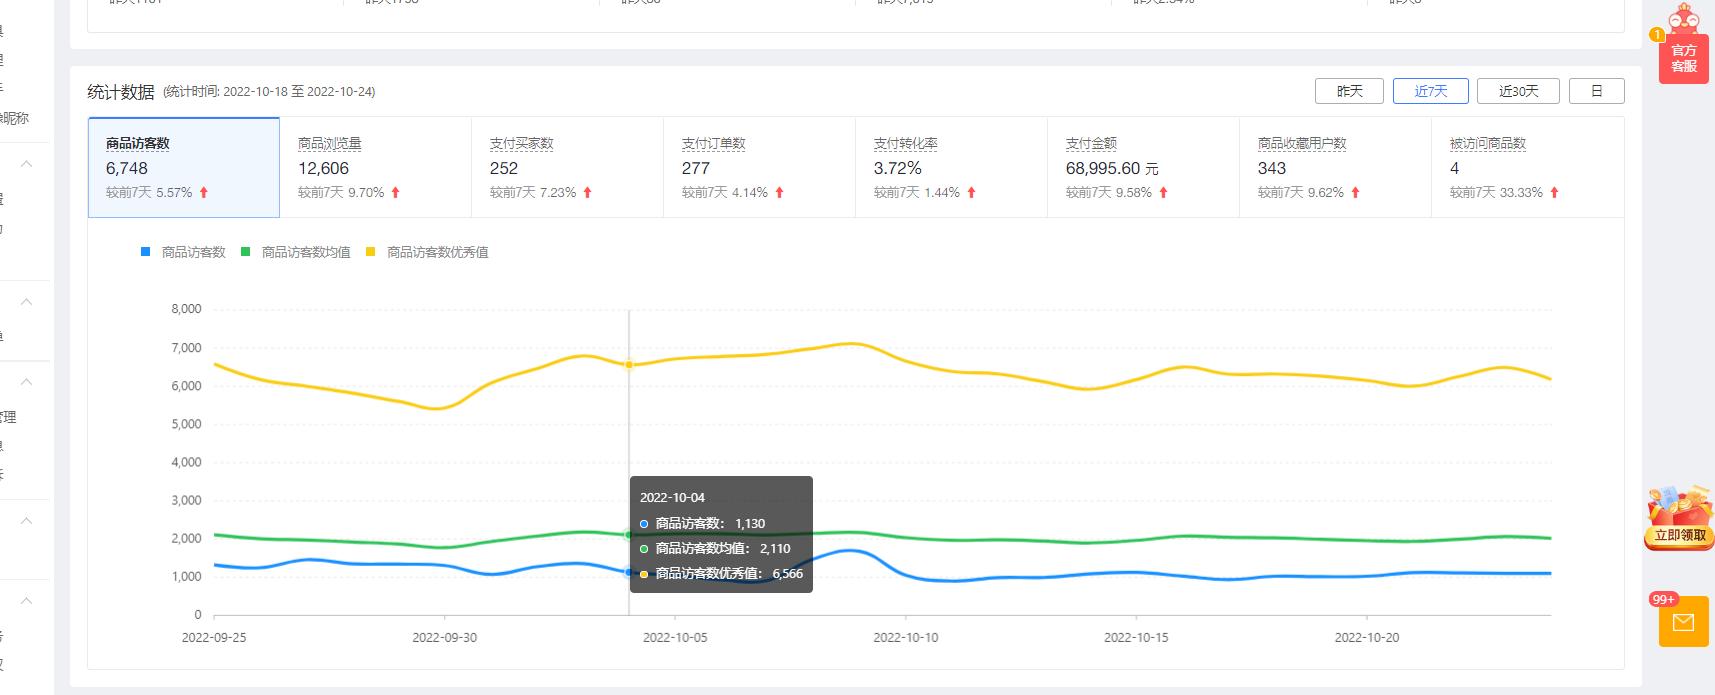Collapse the bottommost sidebar chevron arrow
This screenshot has width=1715, height=695.
coord(27,601)
